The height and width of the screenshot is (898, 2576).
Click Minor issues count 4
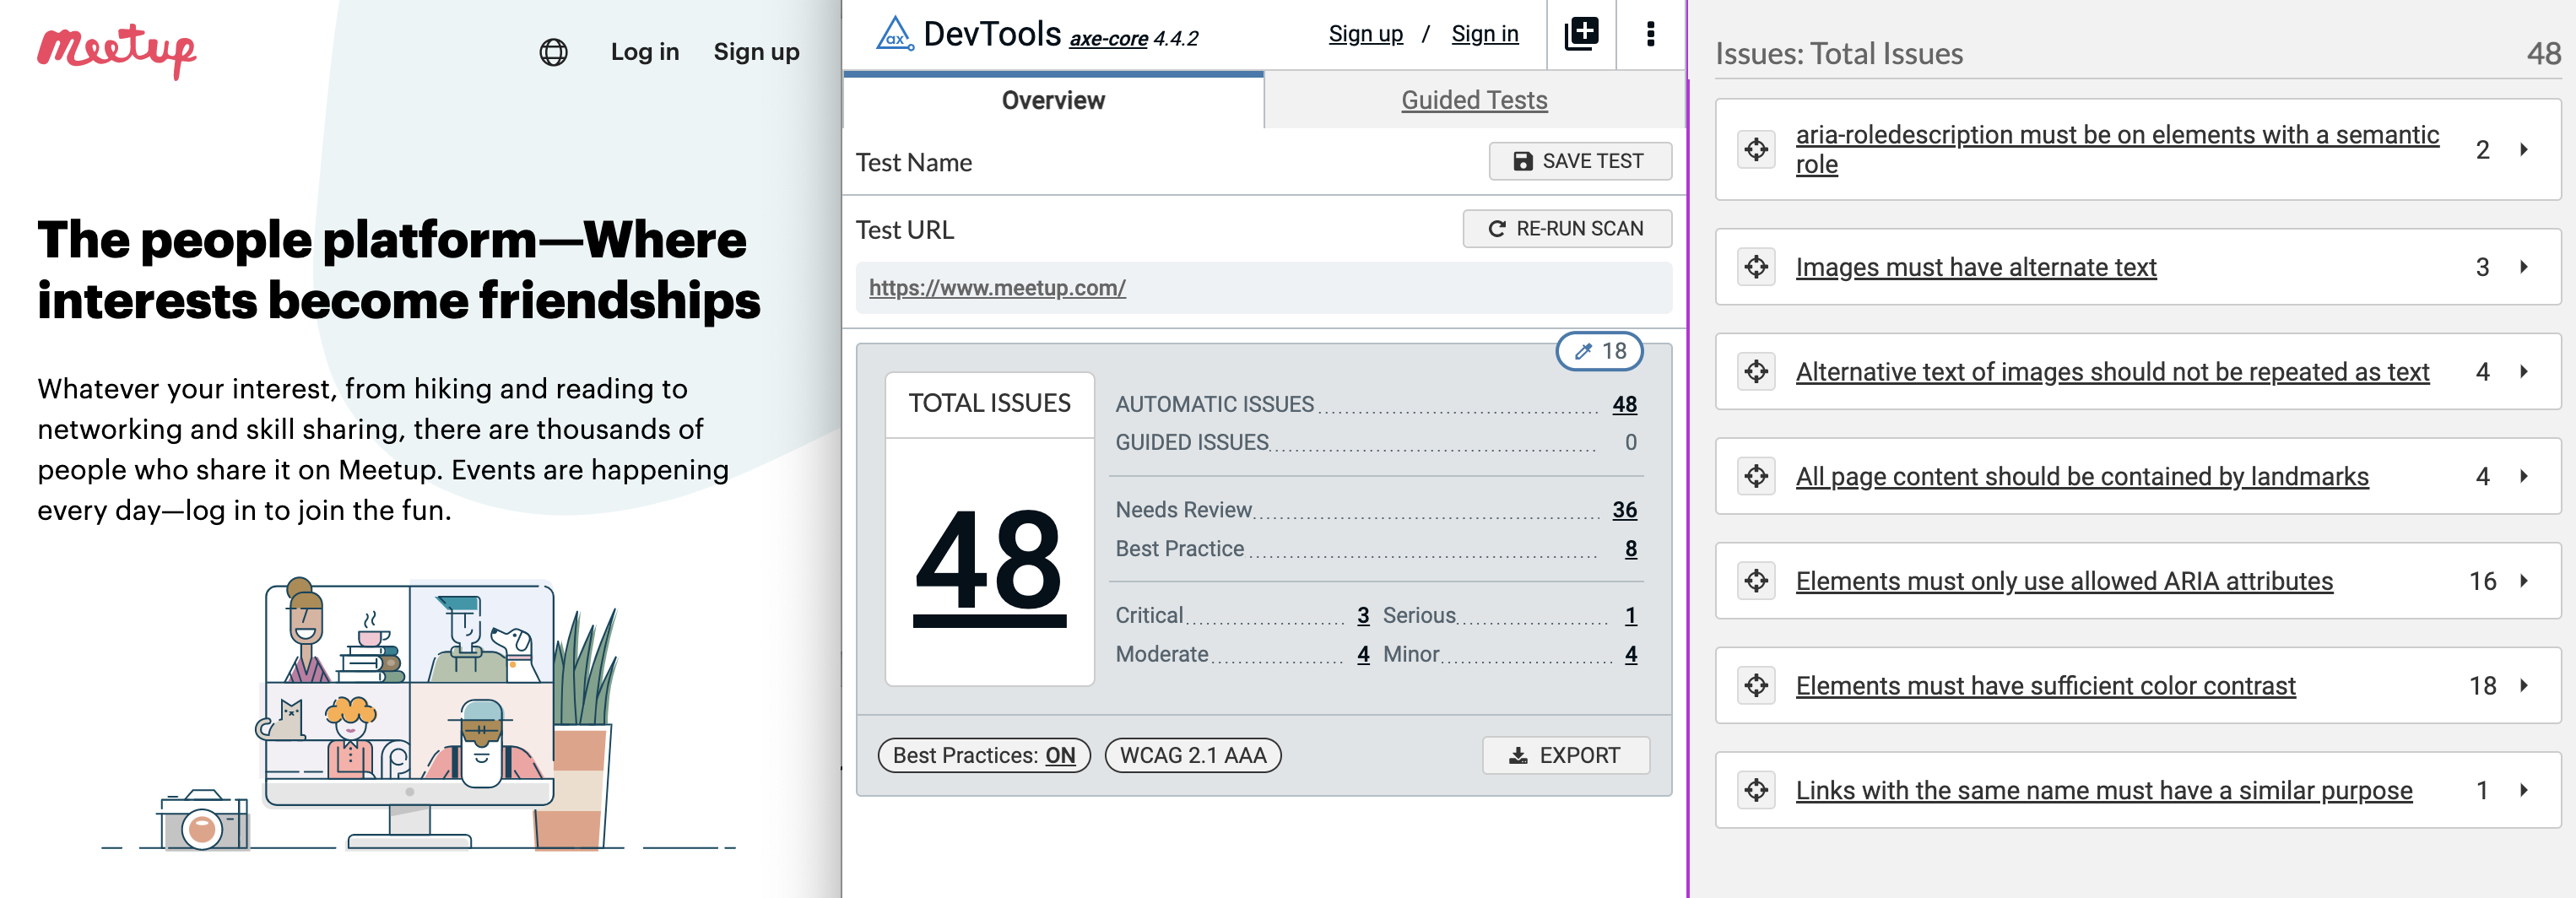[1631, 654]
